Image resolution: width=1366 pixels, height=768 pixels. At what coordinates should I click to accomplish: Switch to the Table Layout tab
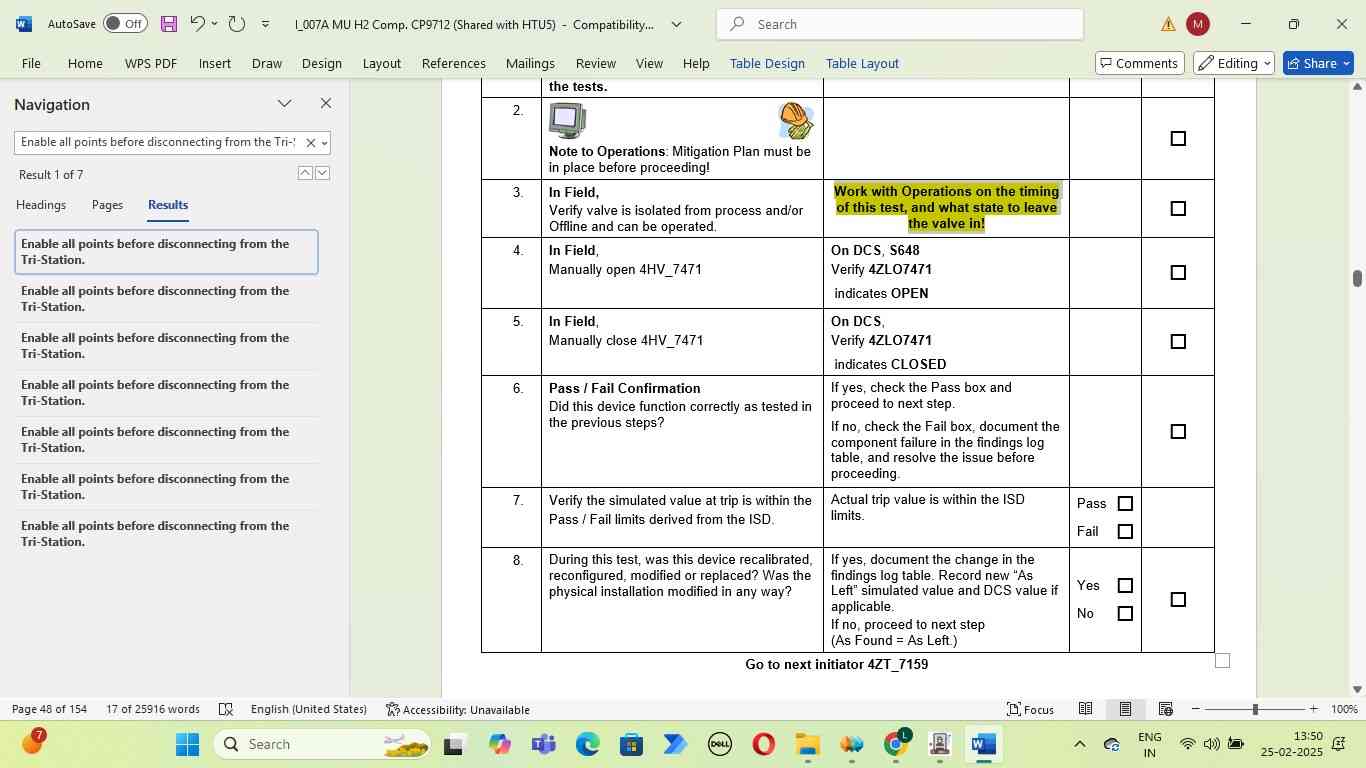tap(862, 63)
